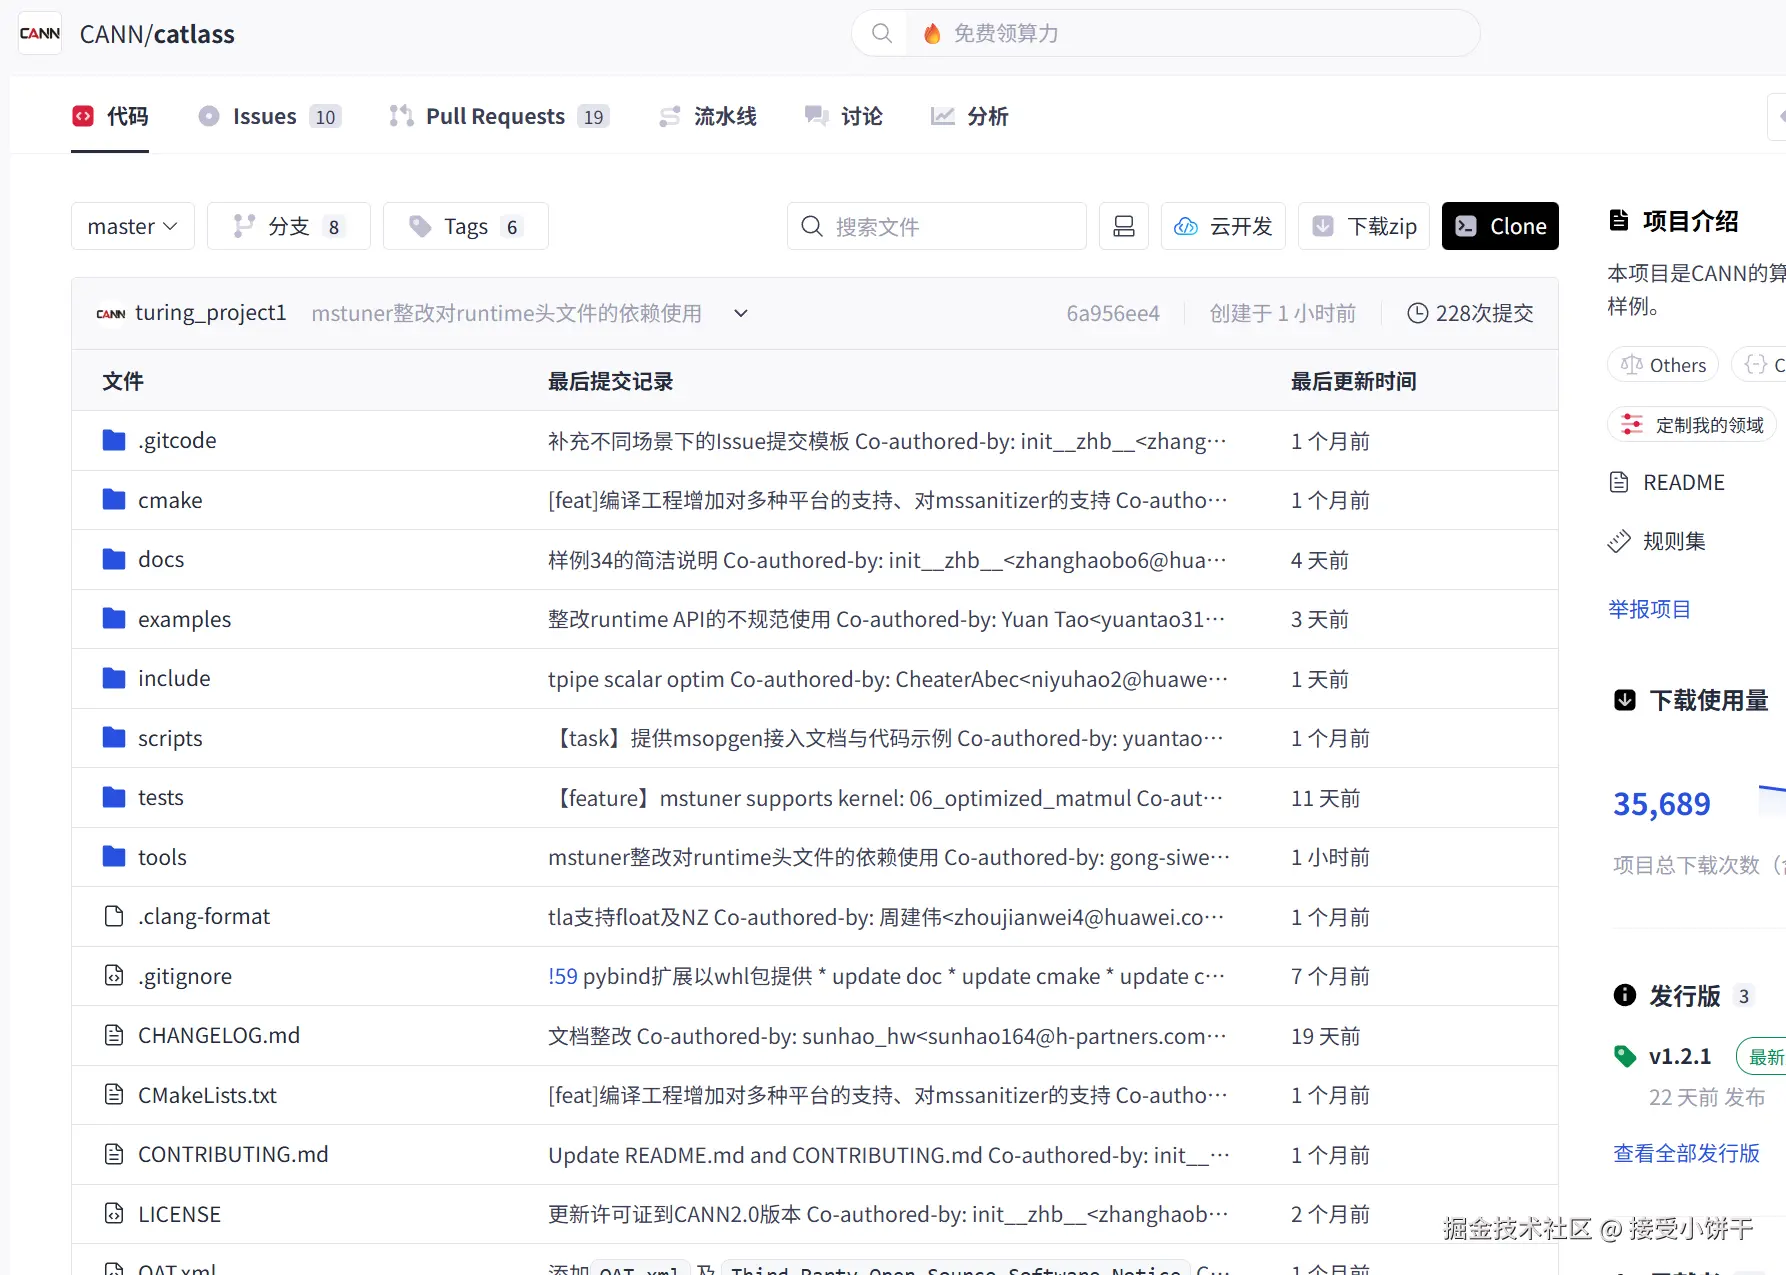The width and height of the screenshot is (1786, 1275).
Task: Open the examples folder name
Action: click(x=184, y=619)
